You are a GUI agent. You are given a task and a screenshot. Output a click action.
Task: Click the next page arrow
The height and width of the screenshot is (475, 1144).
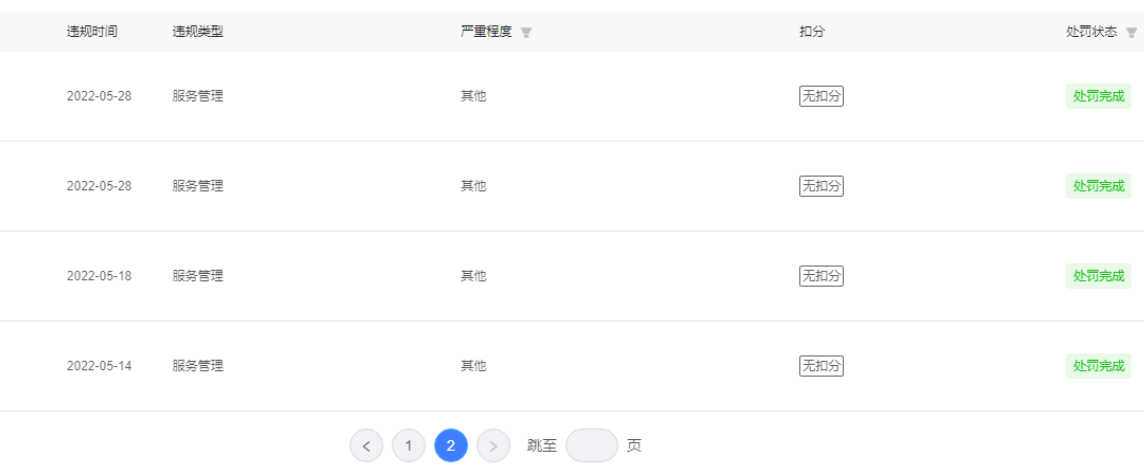(x=493, y=446)
